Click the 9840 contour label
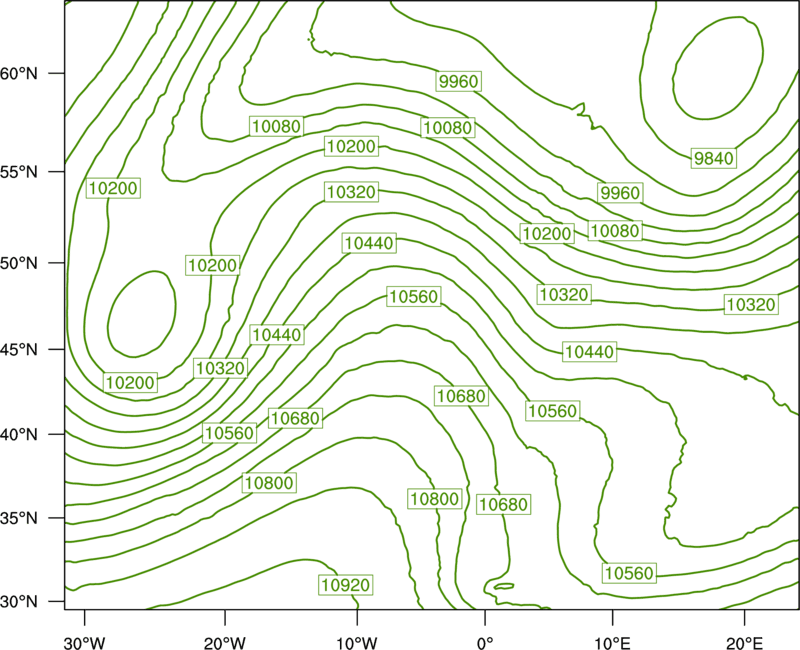The height and width of the screenshot is (650, 800). pos(714,158)
